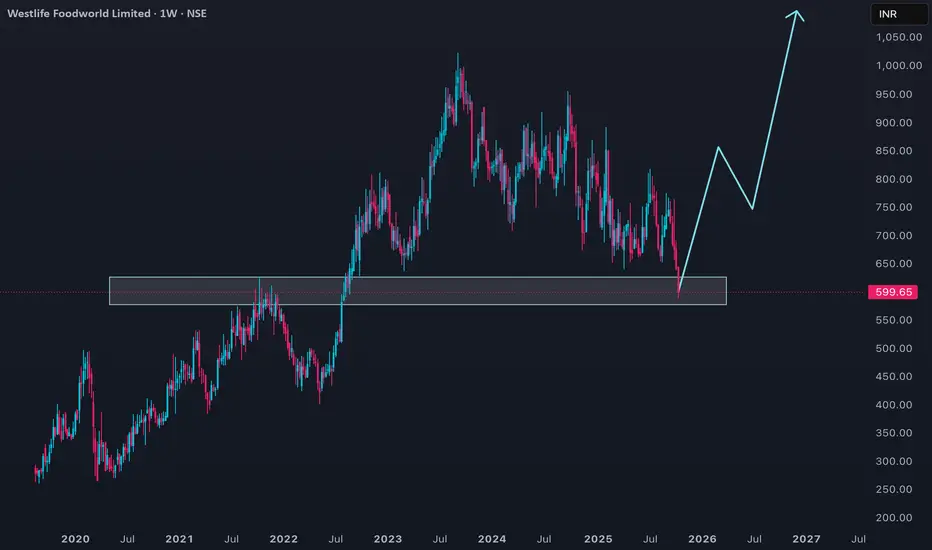This screenshot has width=932, height=550.
Task: Click the 2023 label on time axis
Action: tap(388, 539)
